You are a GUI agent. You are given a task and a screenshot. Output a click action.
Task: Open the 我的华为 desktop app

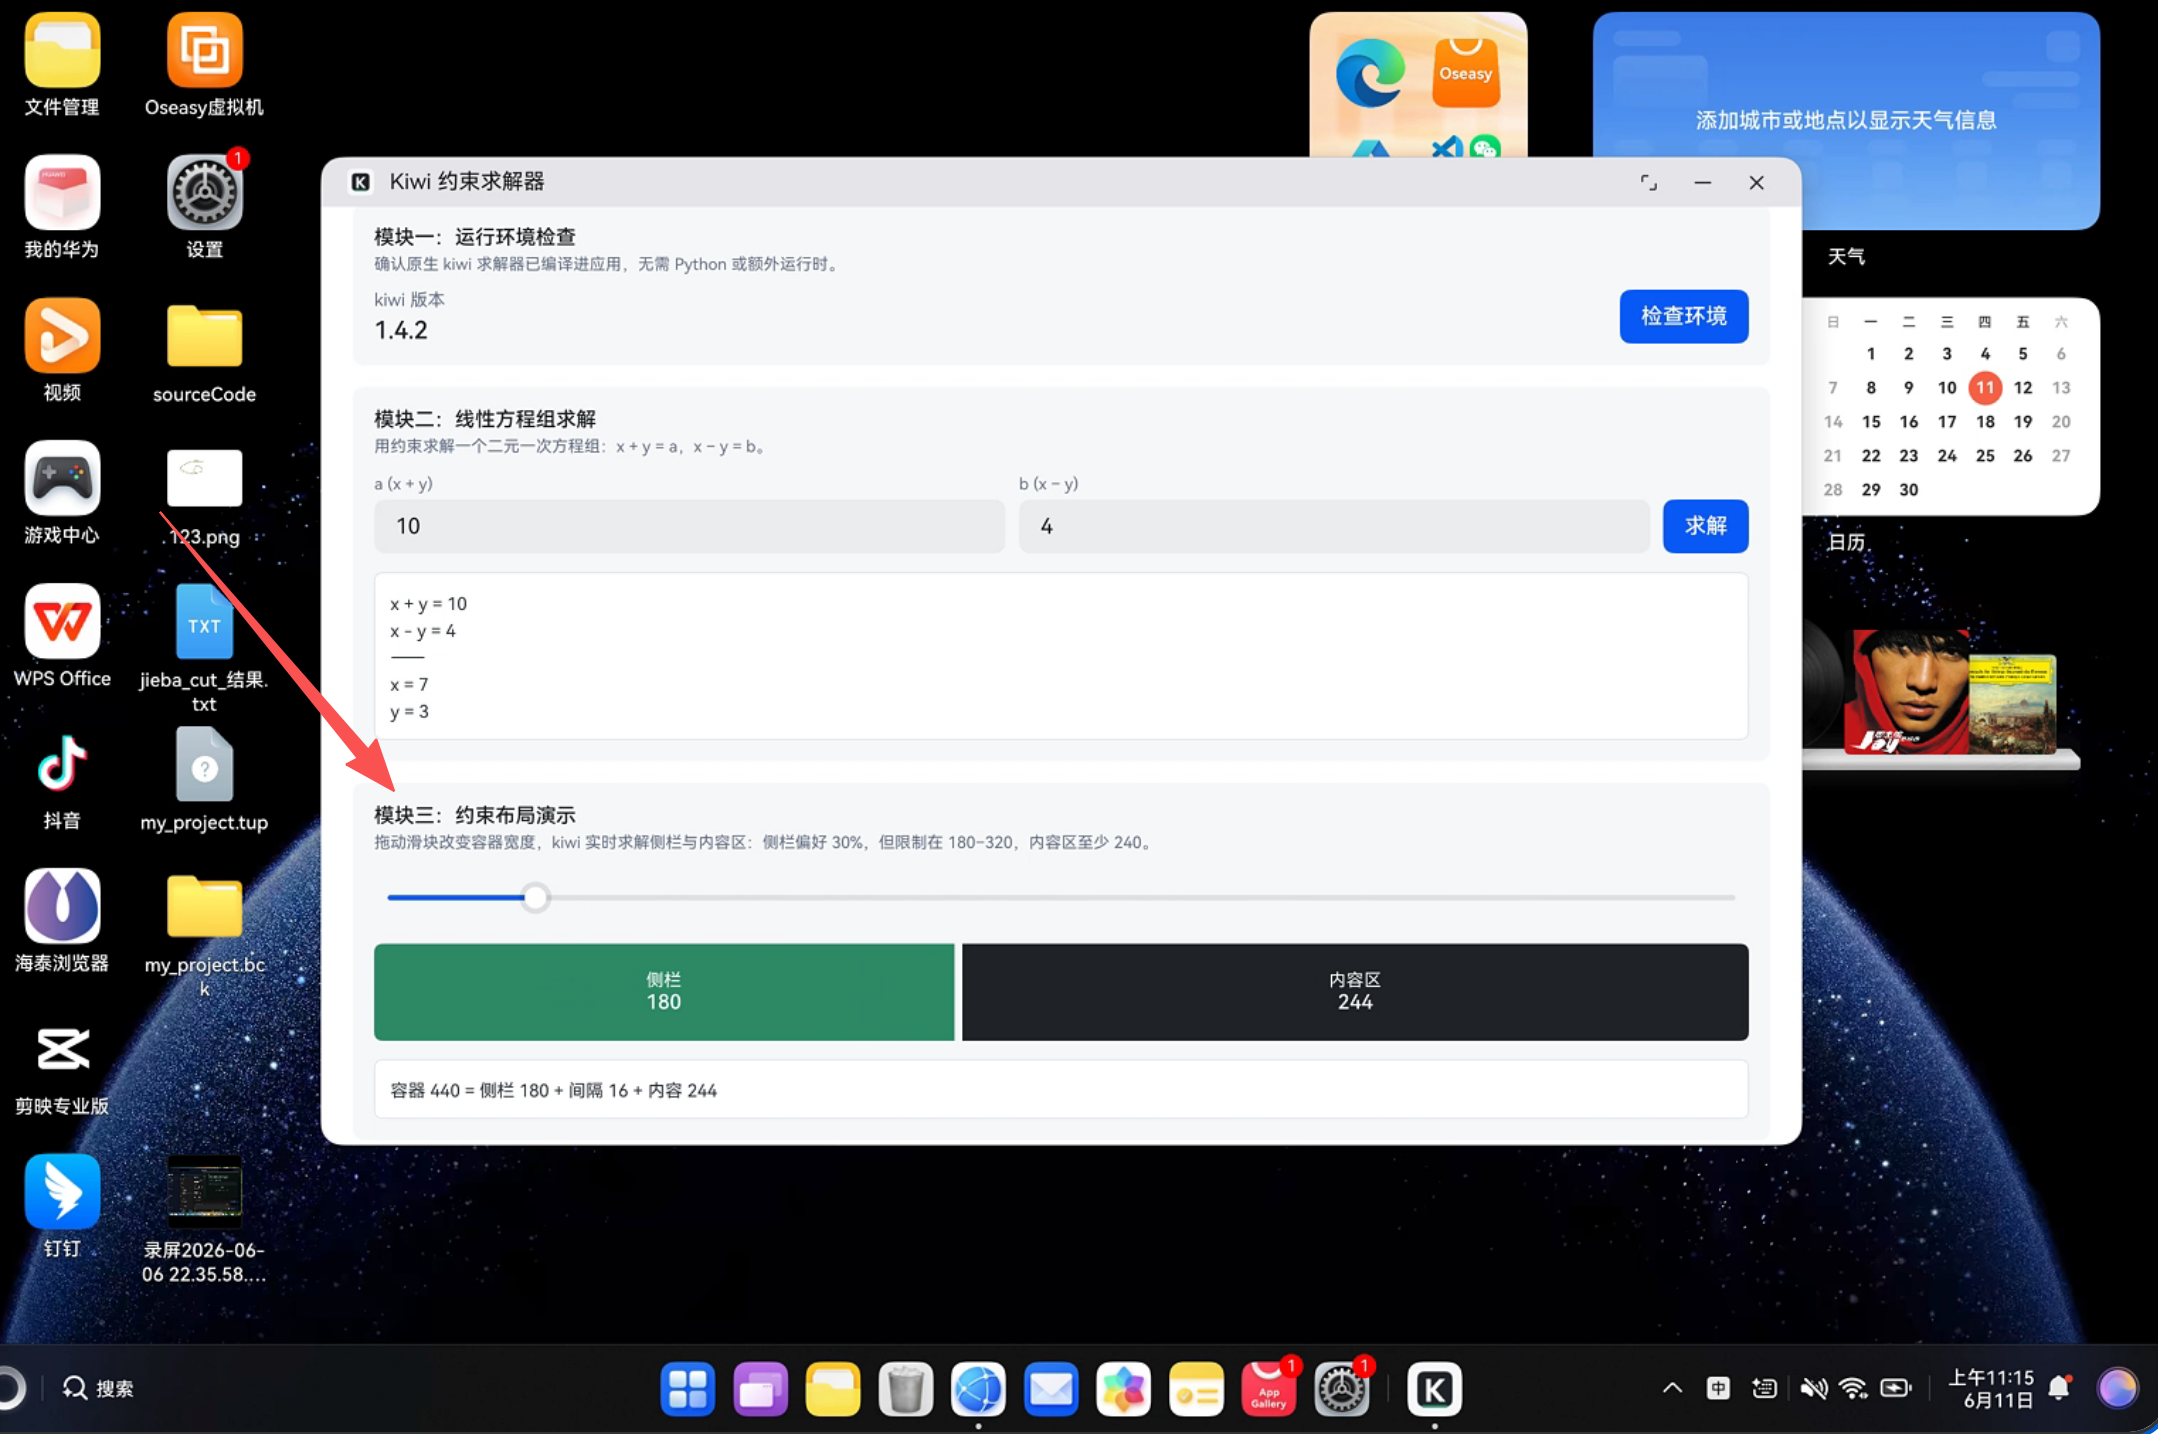pyautogui.click(x=62, y=193)
